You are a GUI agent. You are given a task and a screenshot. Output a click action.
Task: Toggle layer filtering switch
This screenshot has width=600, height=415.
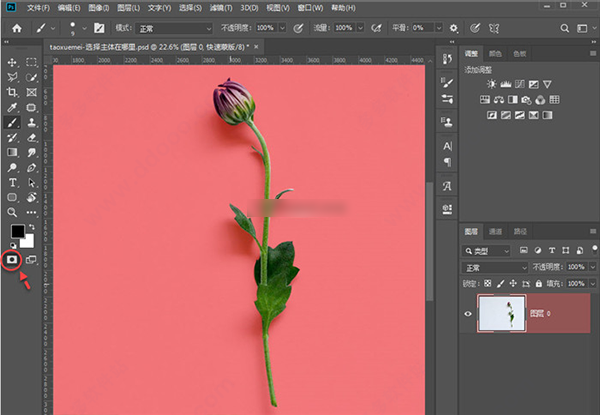pyautogui.click(x=594, y=249)
